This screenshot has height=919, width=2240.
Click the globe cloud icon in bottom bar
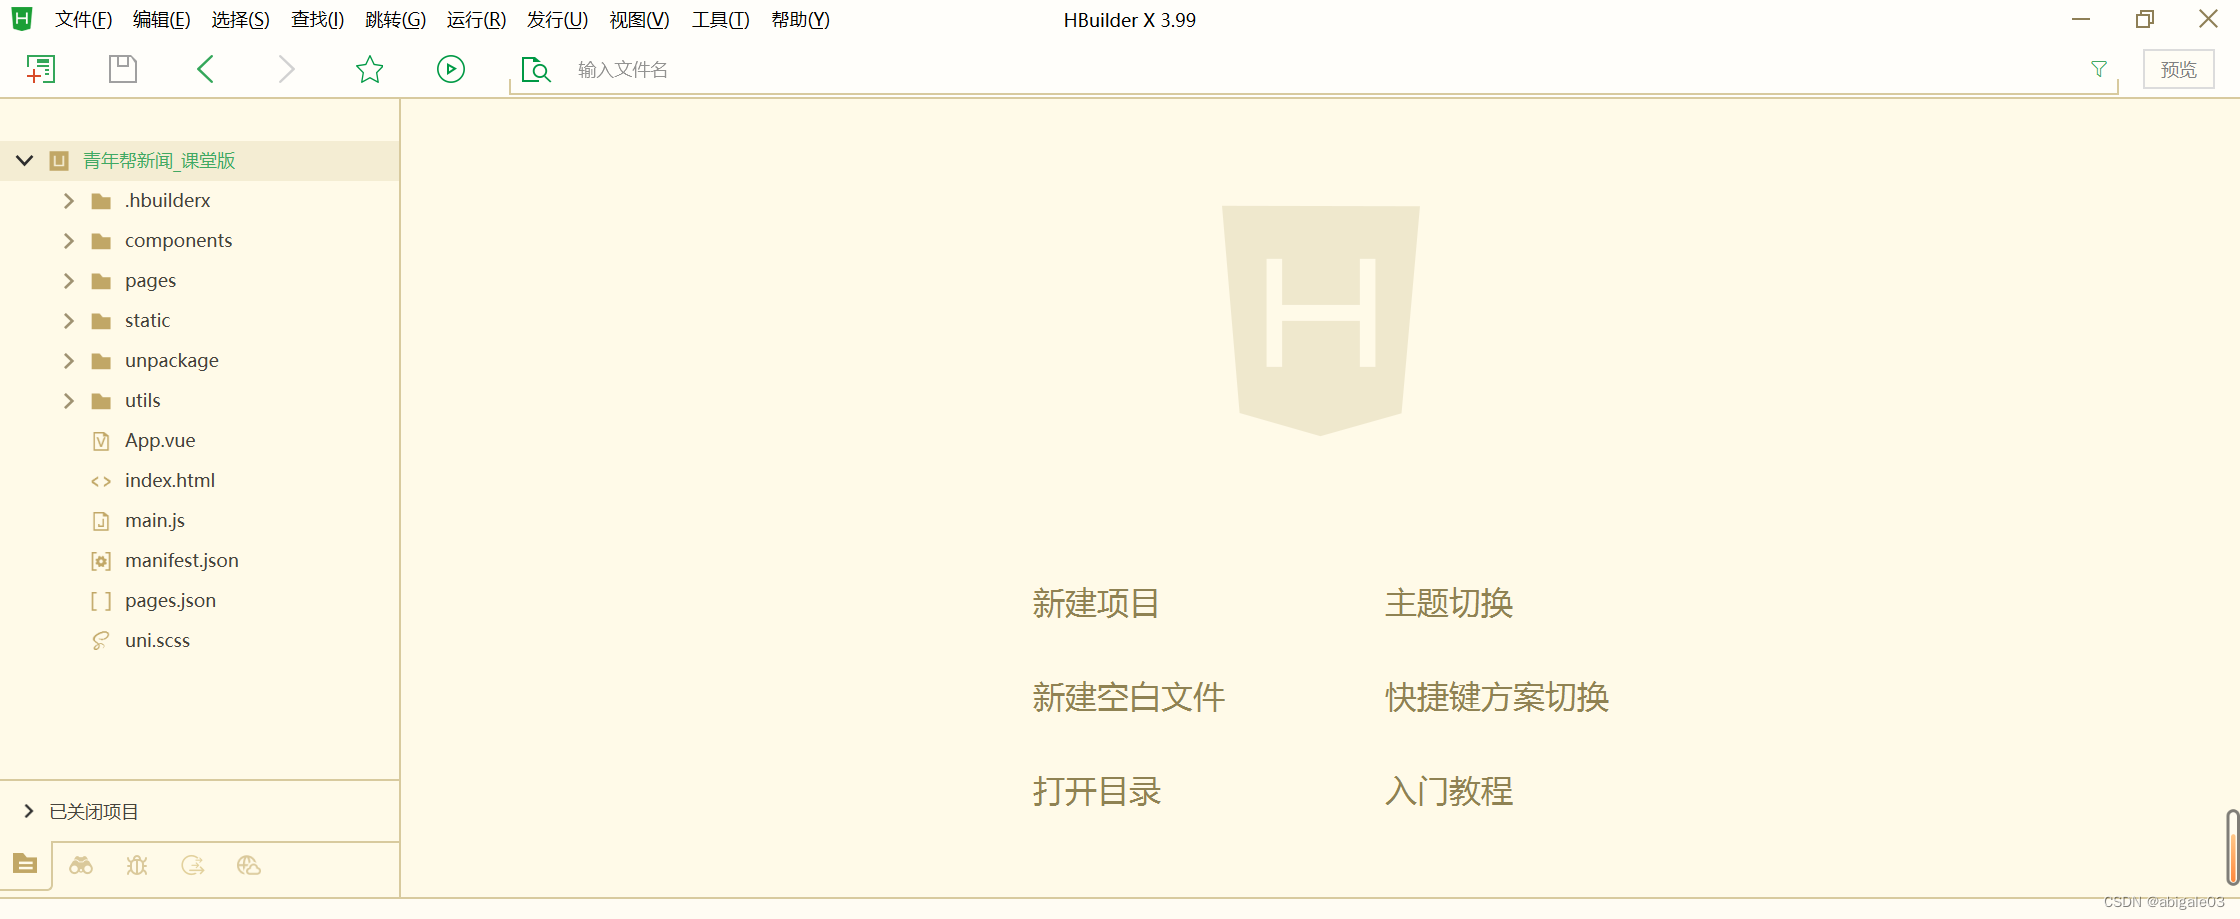point(248,865)
